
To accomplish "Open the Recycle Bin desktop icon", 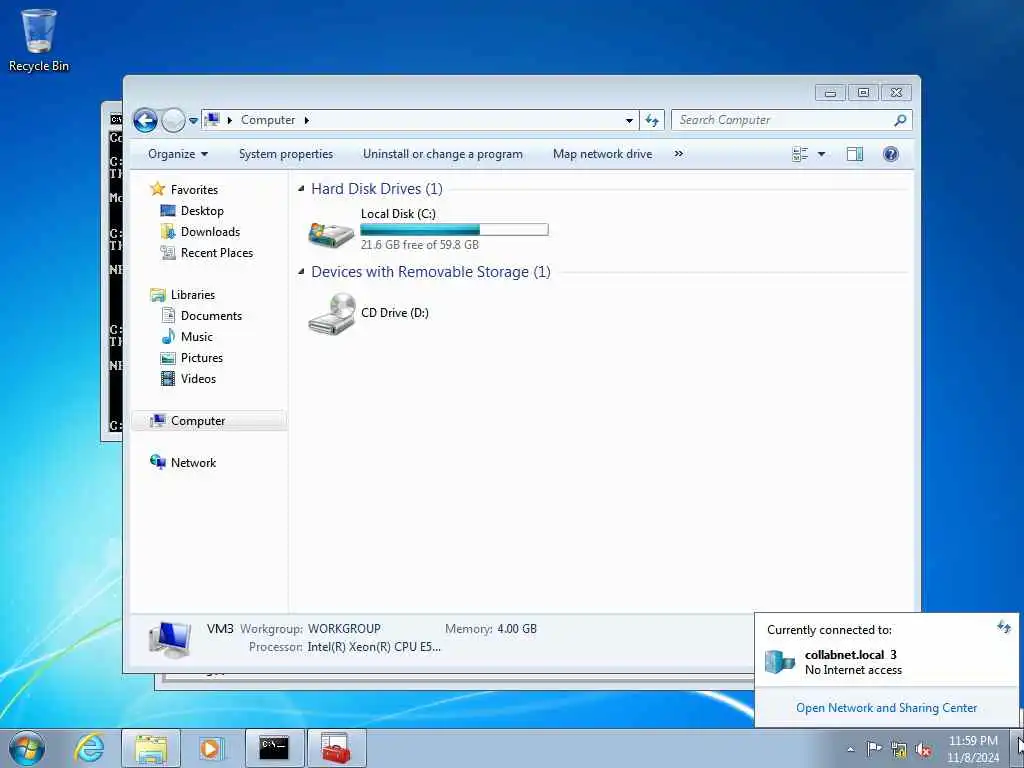I will coord(39,40).
